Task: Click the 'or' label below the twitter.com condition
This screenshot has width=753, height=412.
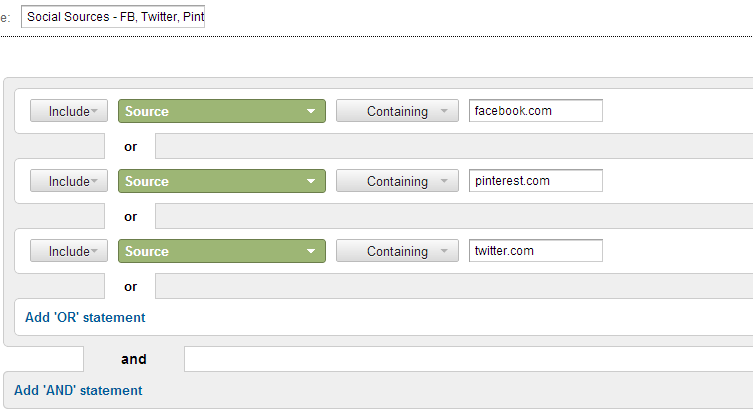Action: pyautogui.click(x=130, y=287)
